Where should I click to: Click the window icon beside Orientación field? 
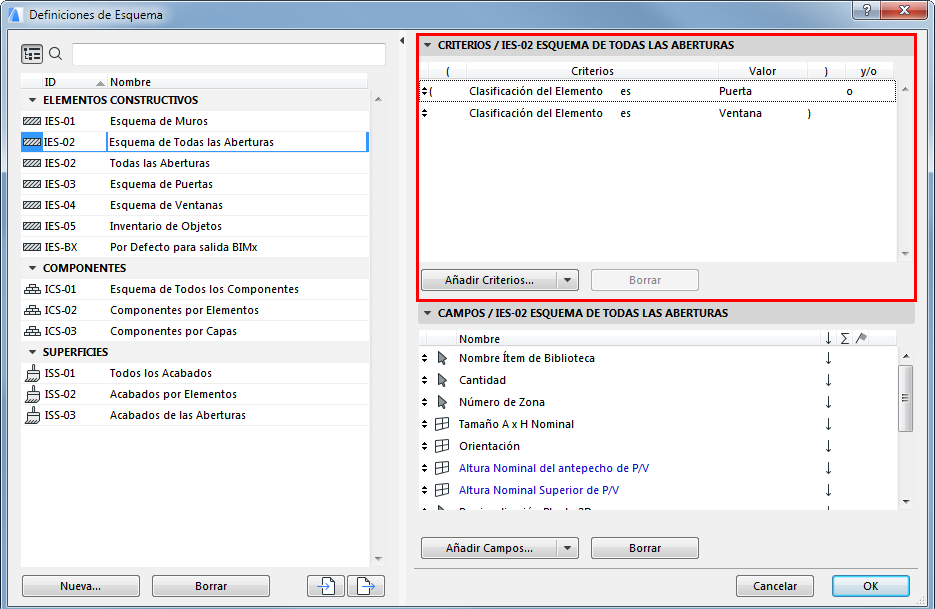point(442,446)
